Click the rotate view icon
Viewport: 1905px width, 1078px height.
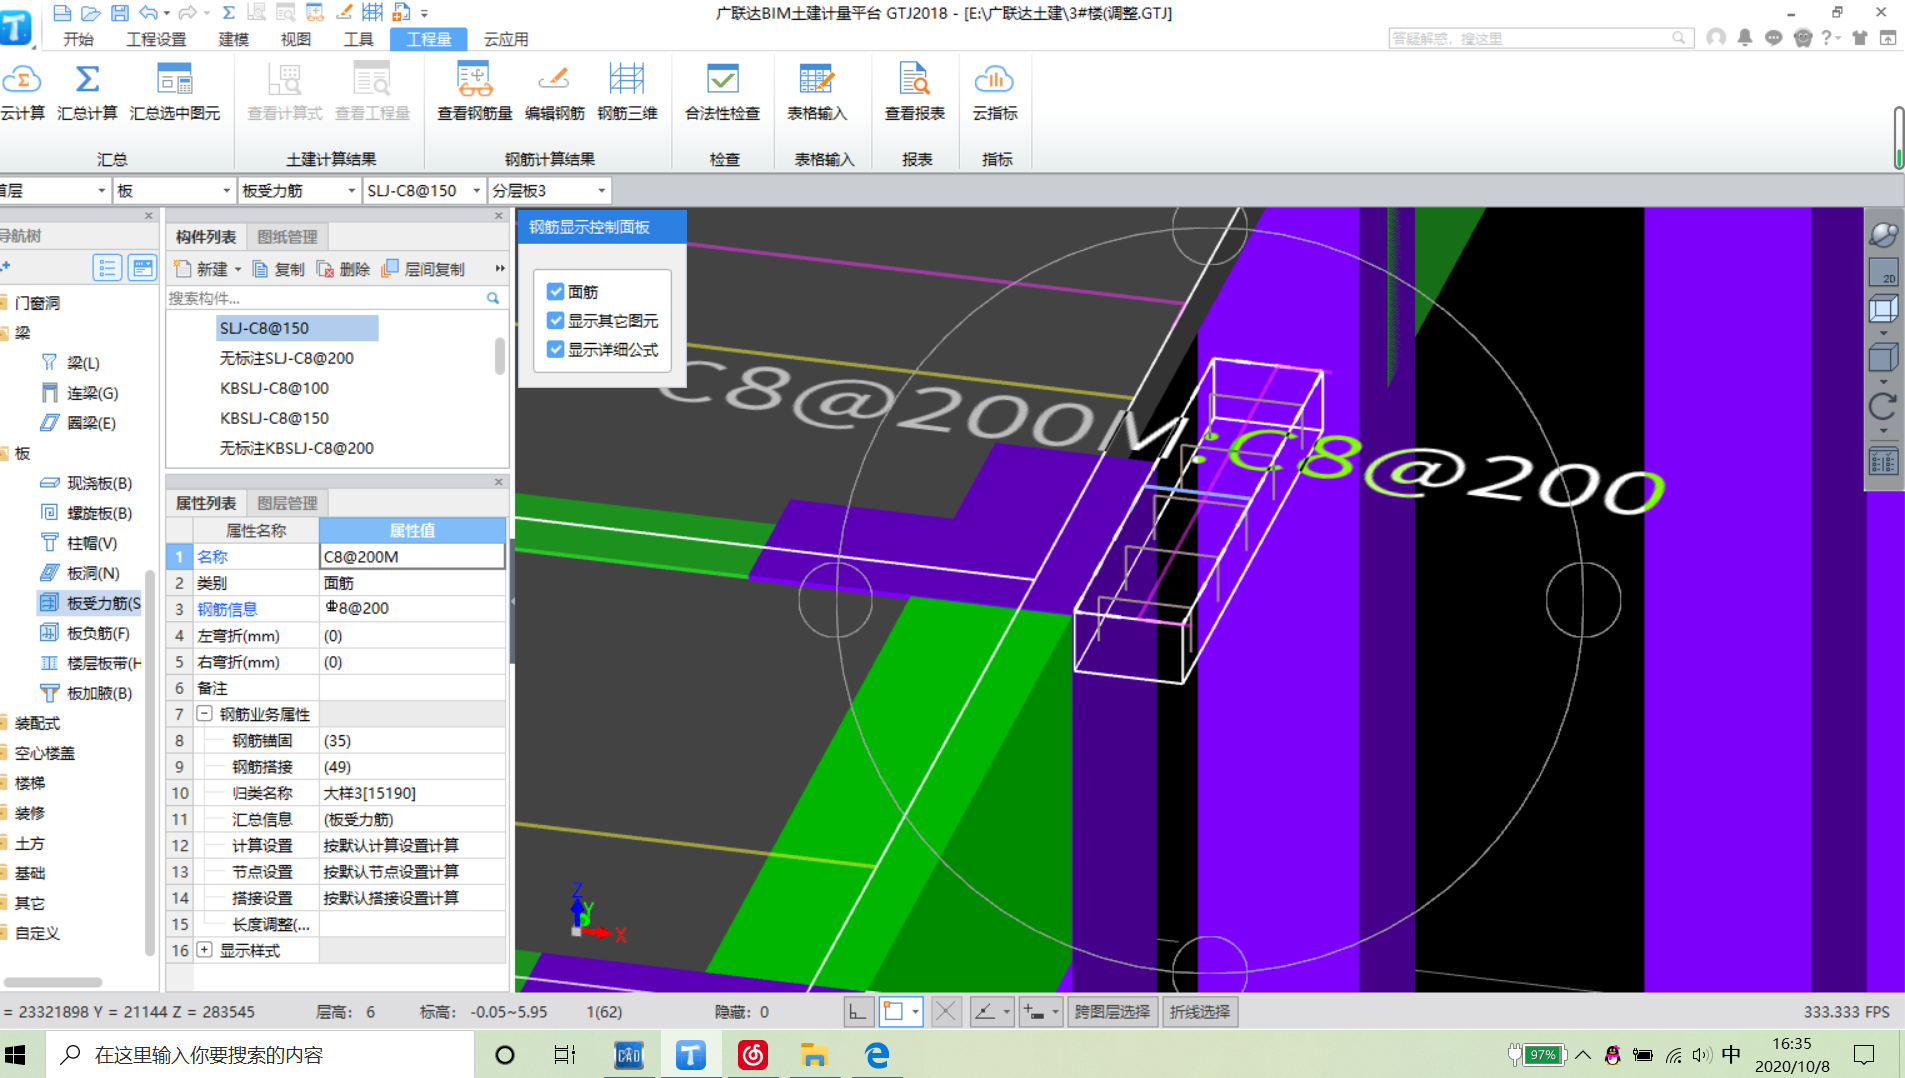tap(1883, 406)
